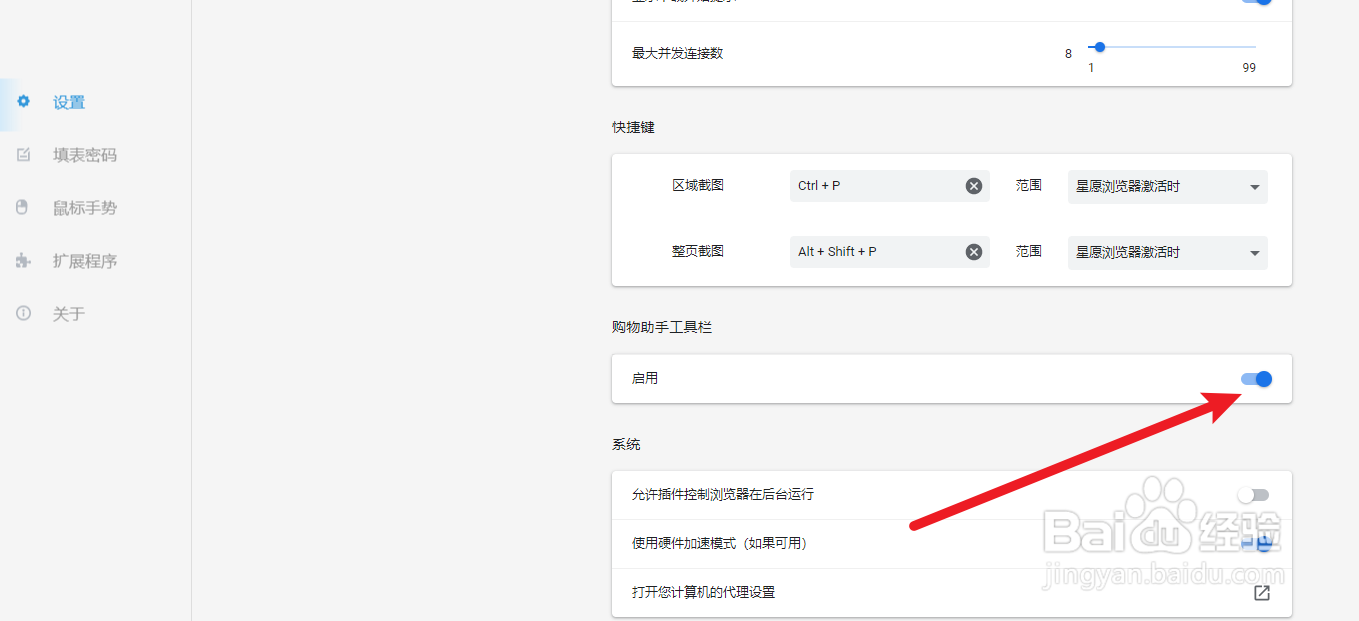This screenshot has width=1359, height=621.
Task: Enable 允许插件控制浏览器在后台运行
Action: [1253, 494]
